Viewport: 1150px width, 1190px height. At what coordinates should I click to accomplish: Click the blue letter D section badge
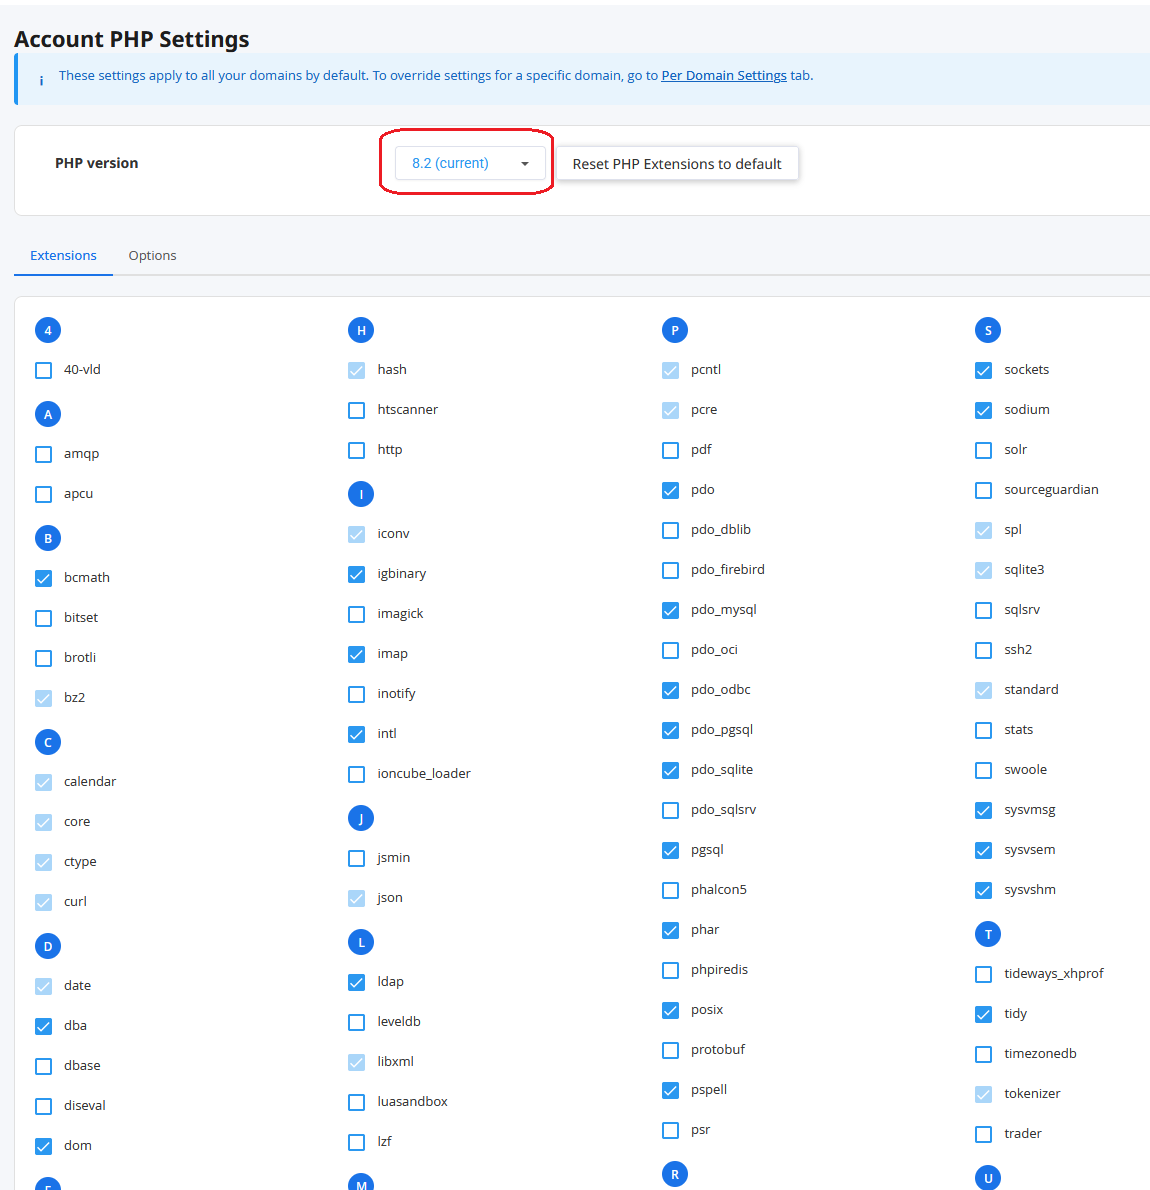point(48,946)
